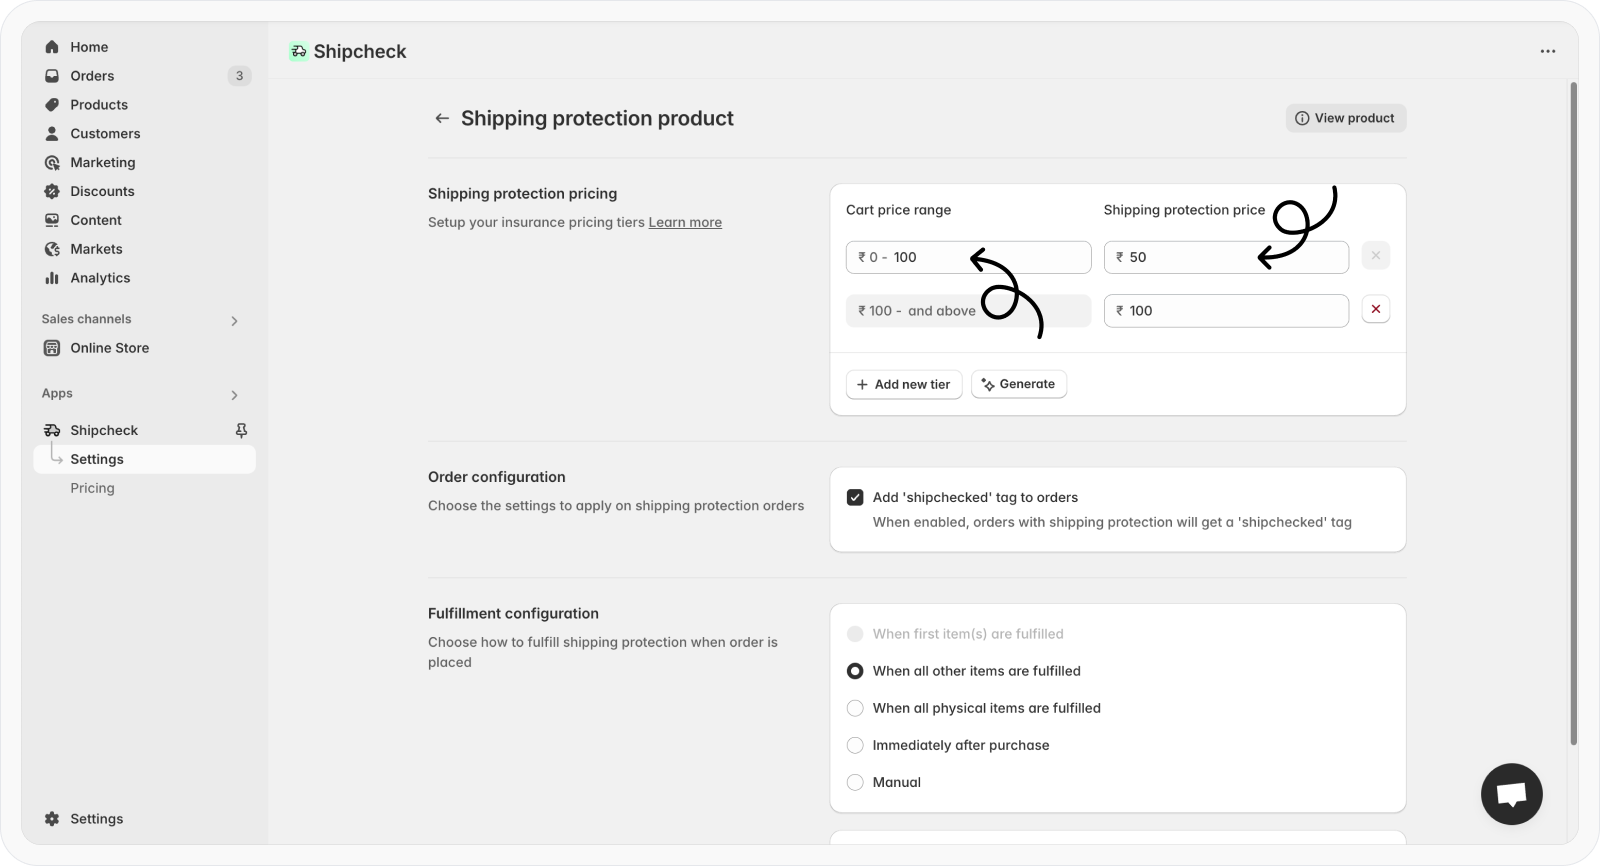This screenshot has width=1600, height=866.
Task: Click the Discounts badge icon
Action: 52,192
